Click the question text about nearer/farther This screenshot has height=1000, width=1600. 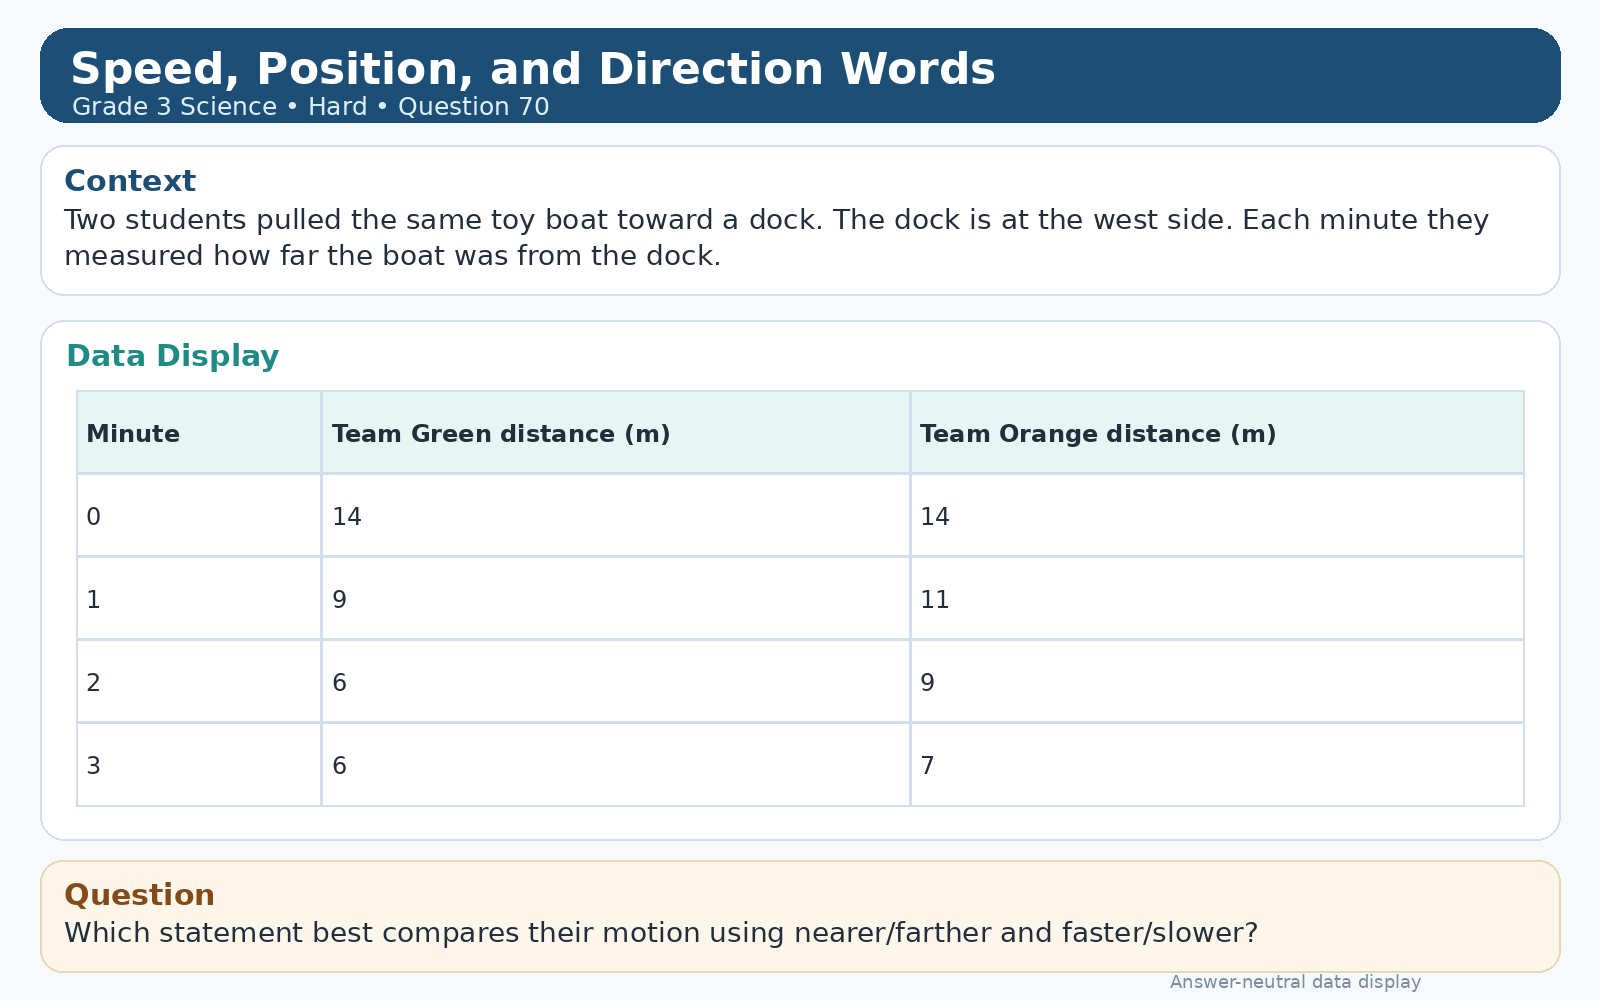pyautogui.click(x=661, y=933)
